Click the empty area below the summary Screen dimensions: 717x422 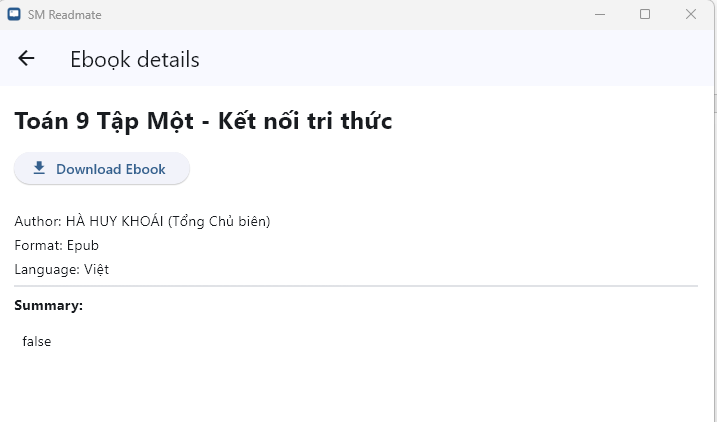(356, 390)
